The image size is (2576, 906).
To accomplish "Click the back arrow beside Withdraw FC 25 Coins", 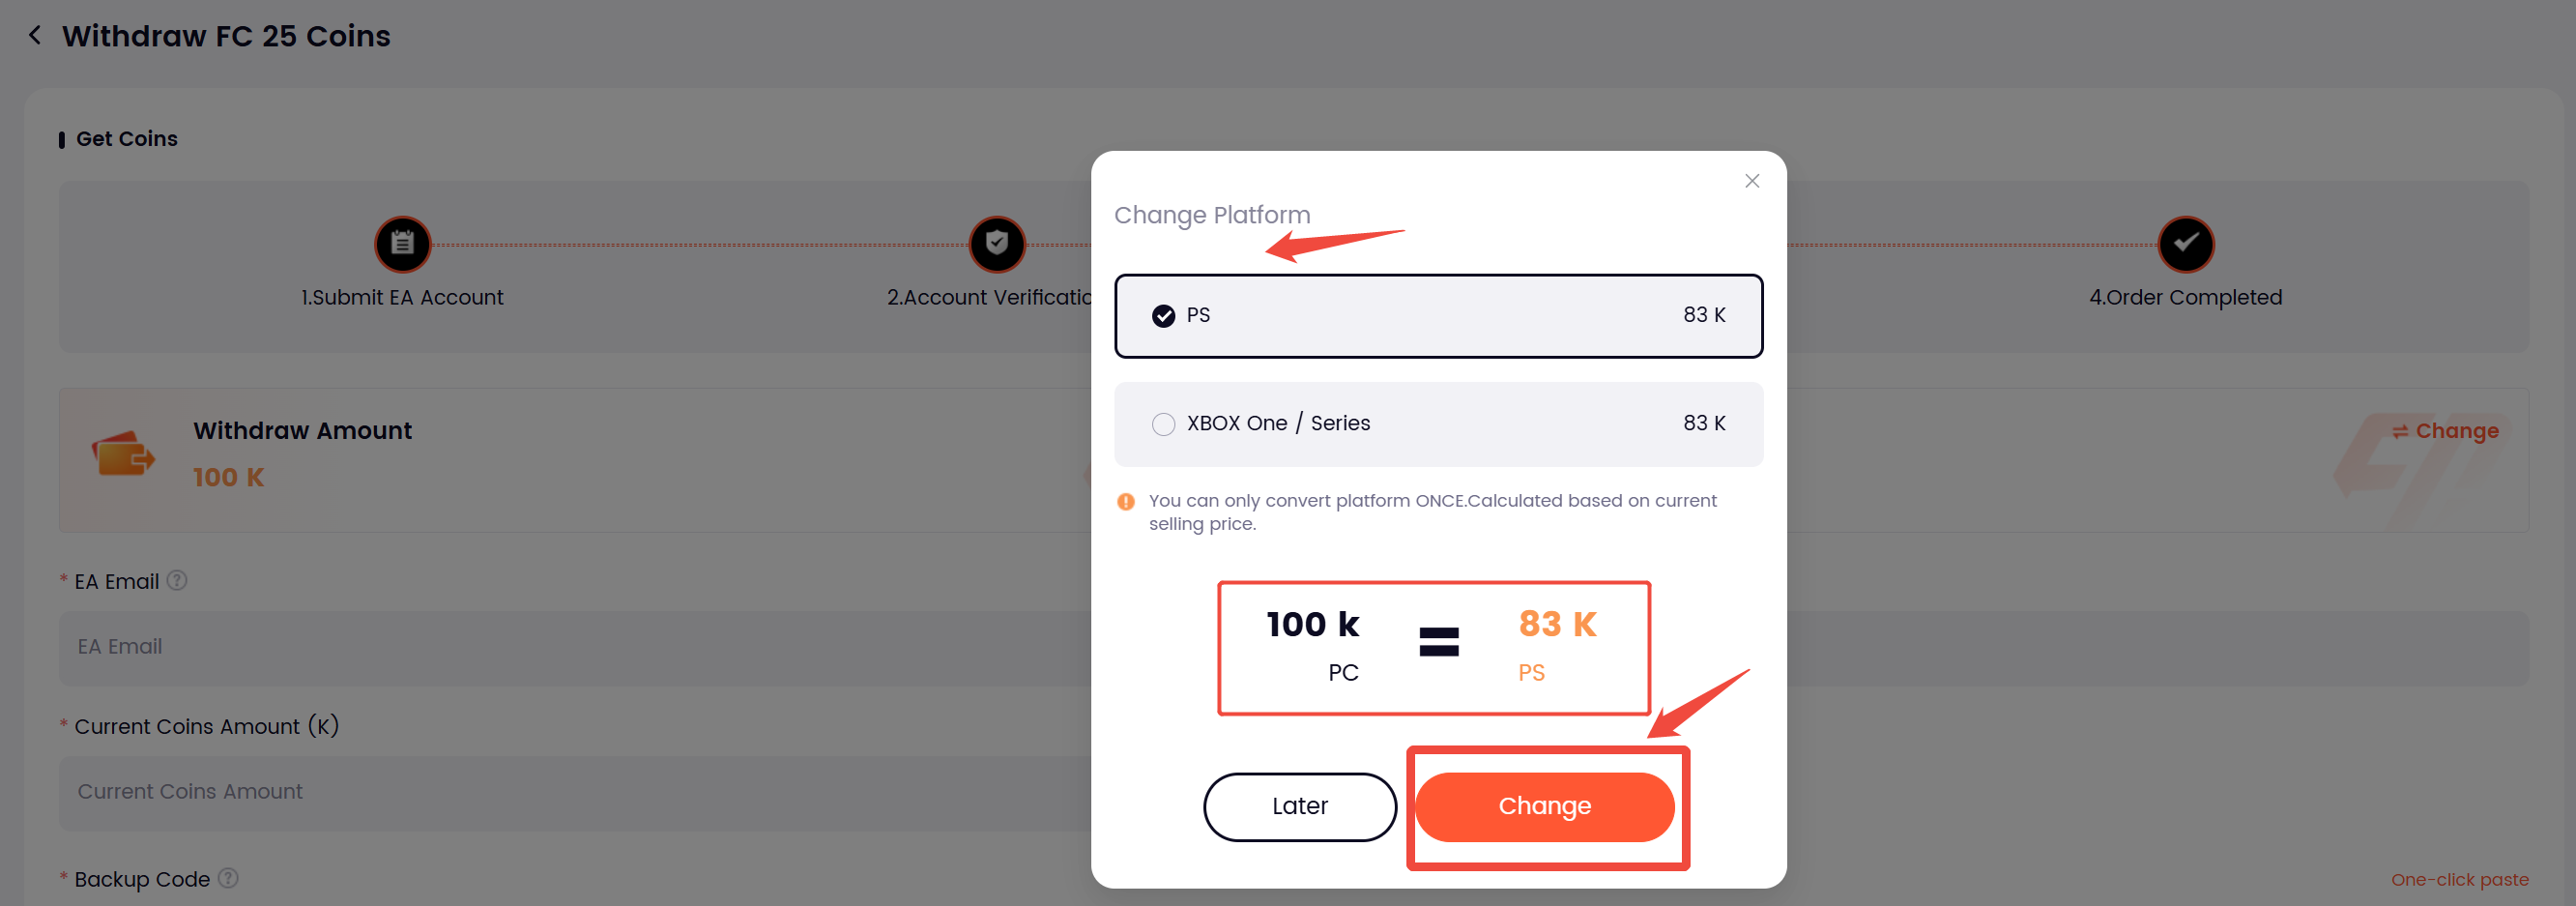I will [x=35, y=36].
